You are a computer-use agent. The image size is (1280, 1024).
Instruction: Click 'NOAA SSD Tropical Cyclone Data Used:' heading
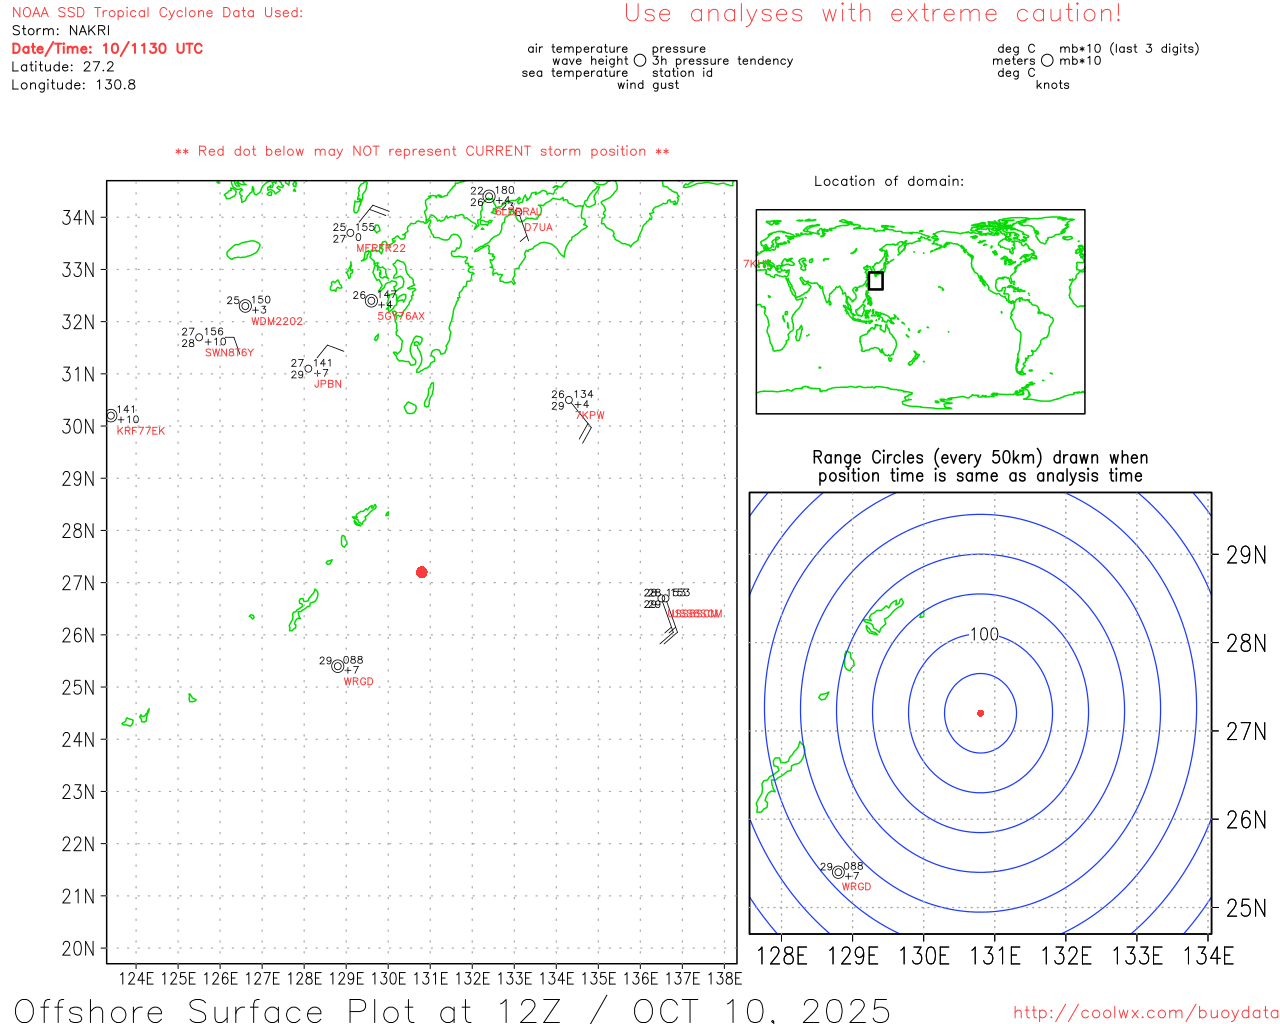click(157, 13)
